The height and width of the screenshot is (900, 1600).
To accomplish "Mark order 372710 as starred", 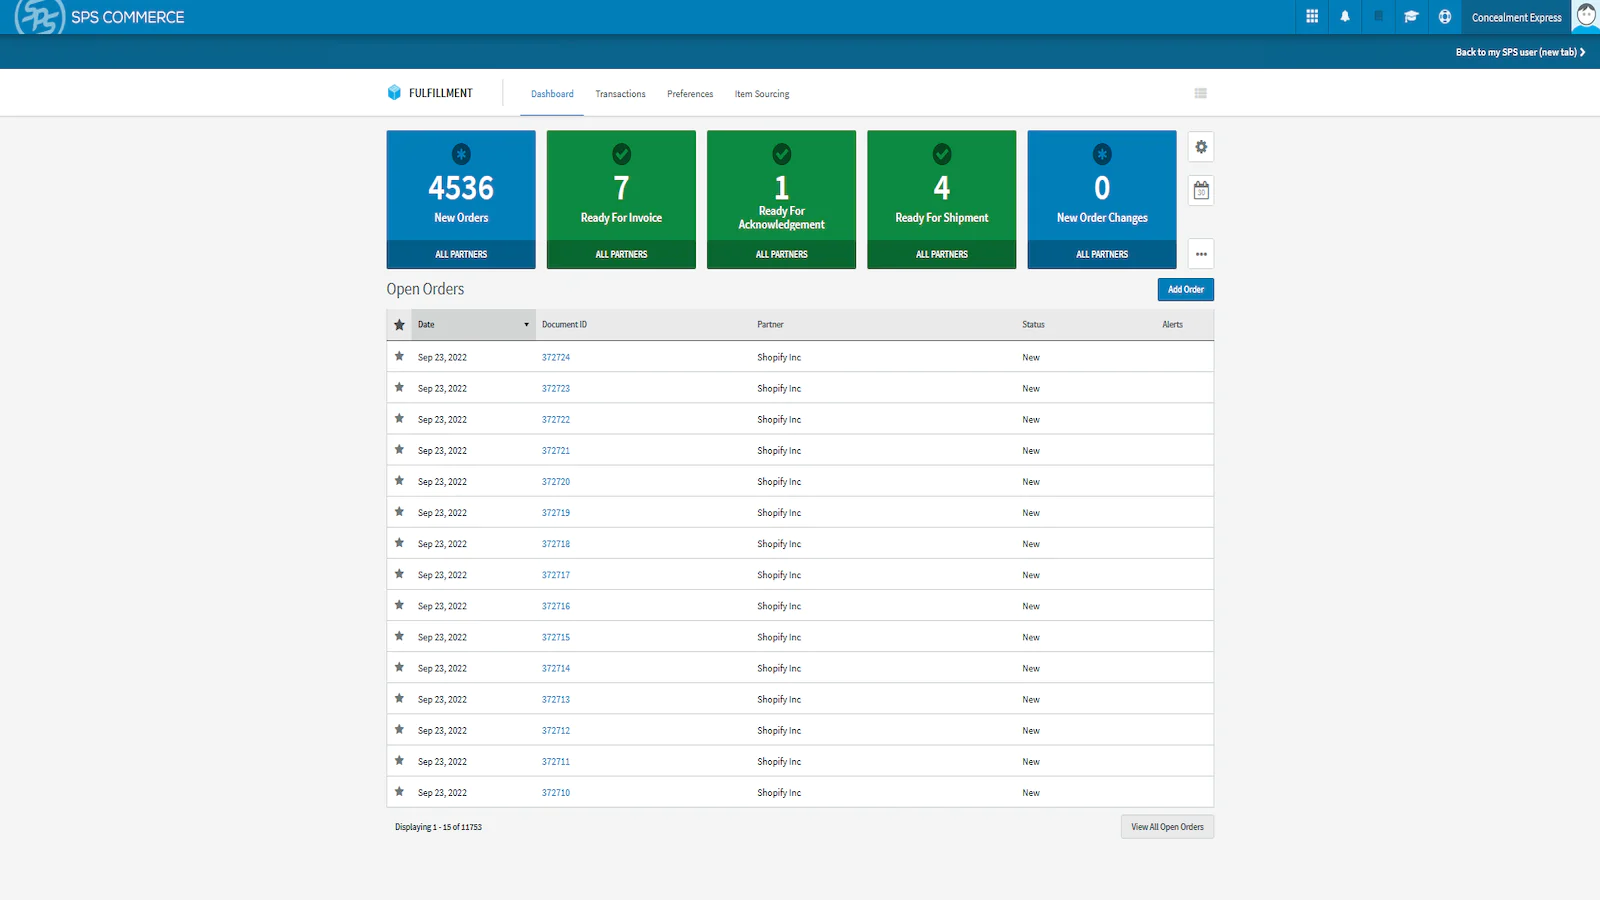I will (x=399, y=792).
